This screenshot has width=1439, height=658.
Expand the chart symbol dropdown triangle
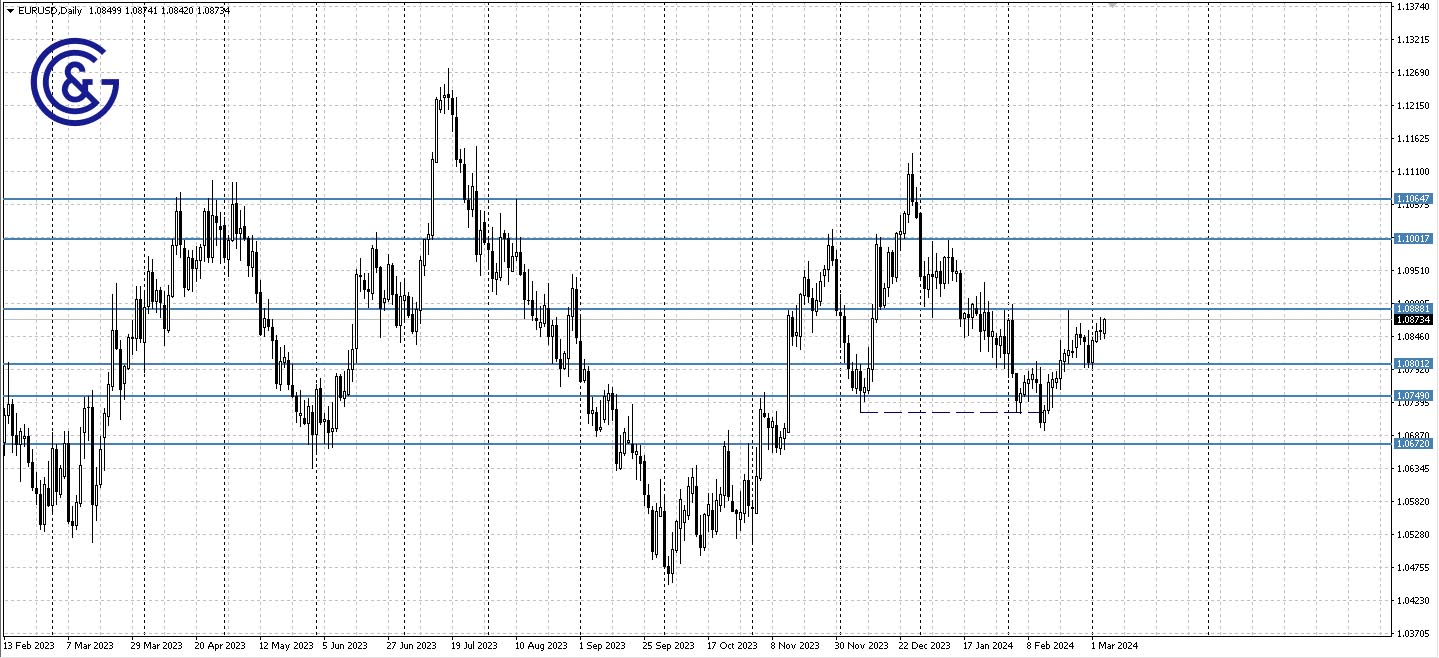tap(8, 10)
